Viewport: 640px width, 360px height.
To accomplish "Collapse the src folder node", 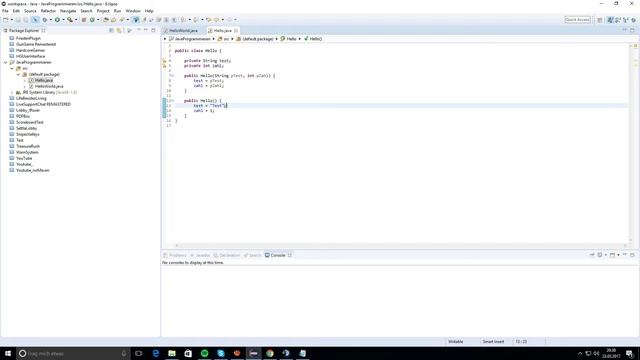I will pos(12,69).
